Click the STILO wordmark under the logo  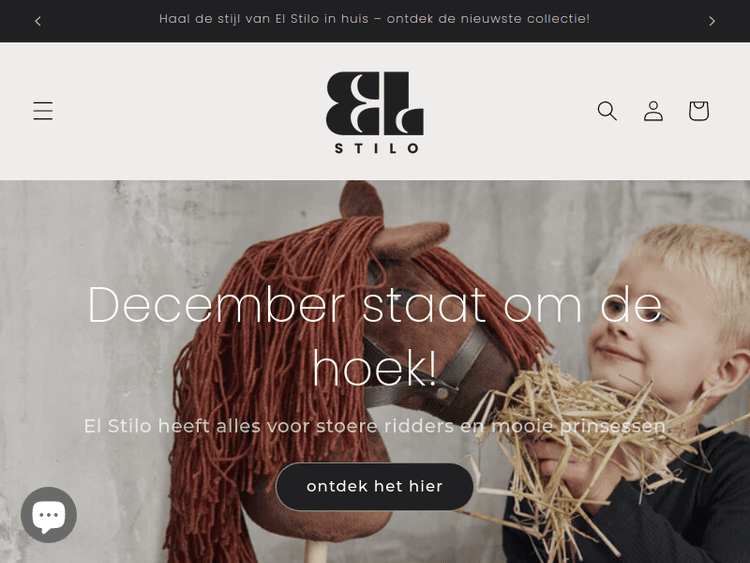tap(376, 148)
